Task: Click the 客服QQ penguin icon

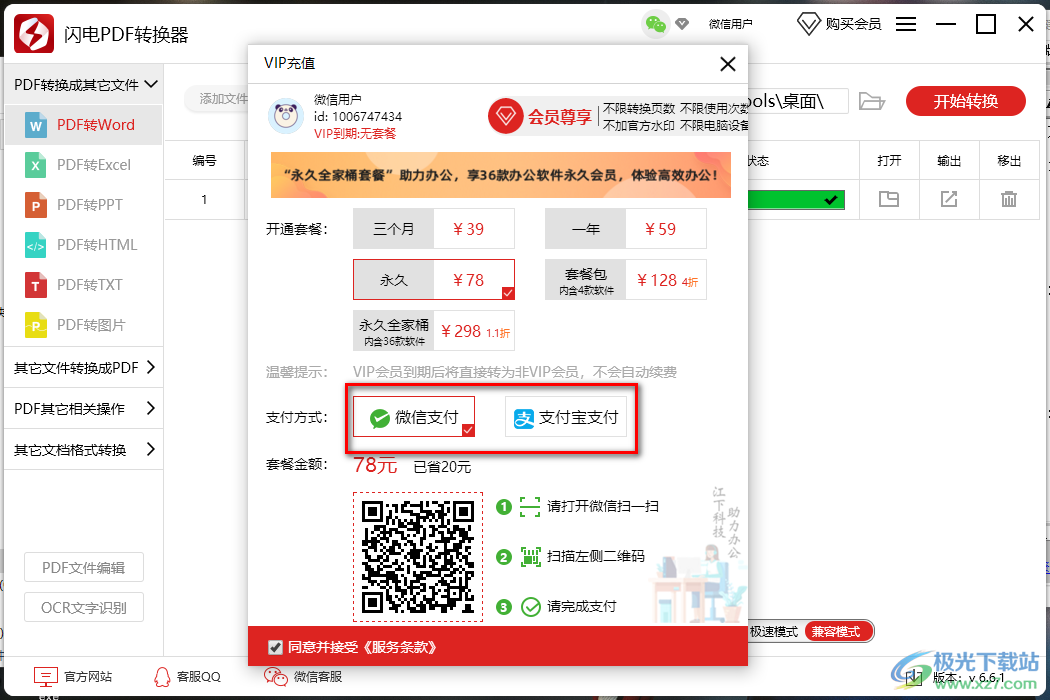Action: [162, 677]
